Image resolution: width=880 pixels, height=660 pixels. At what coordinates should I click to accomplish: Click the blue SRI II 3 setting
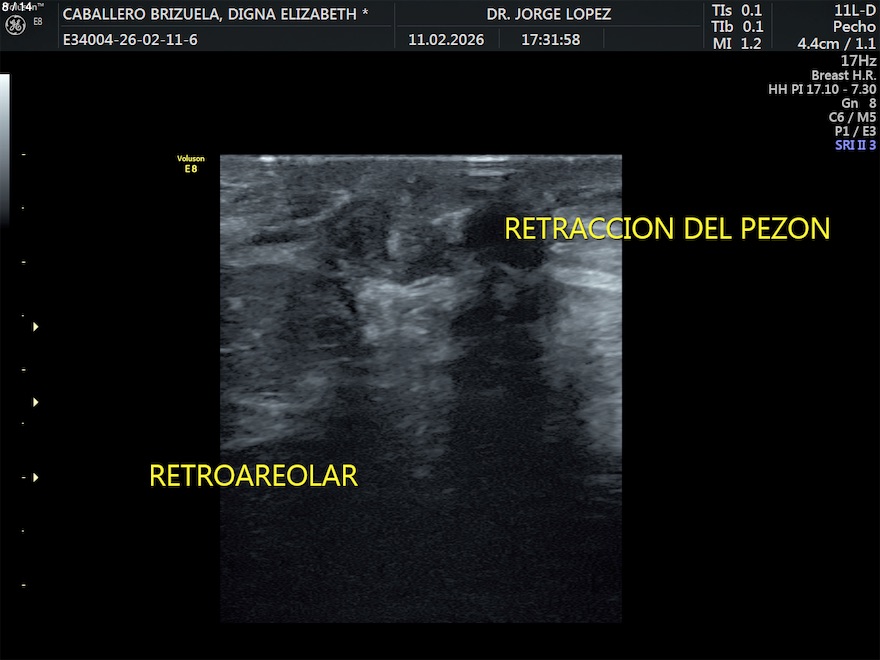click(x=855, y=145)
